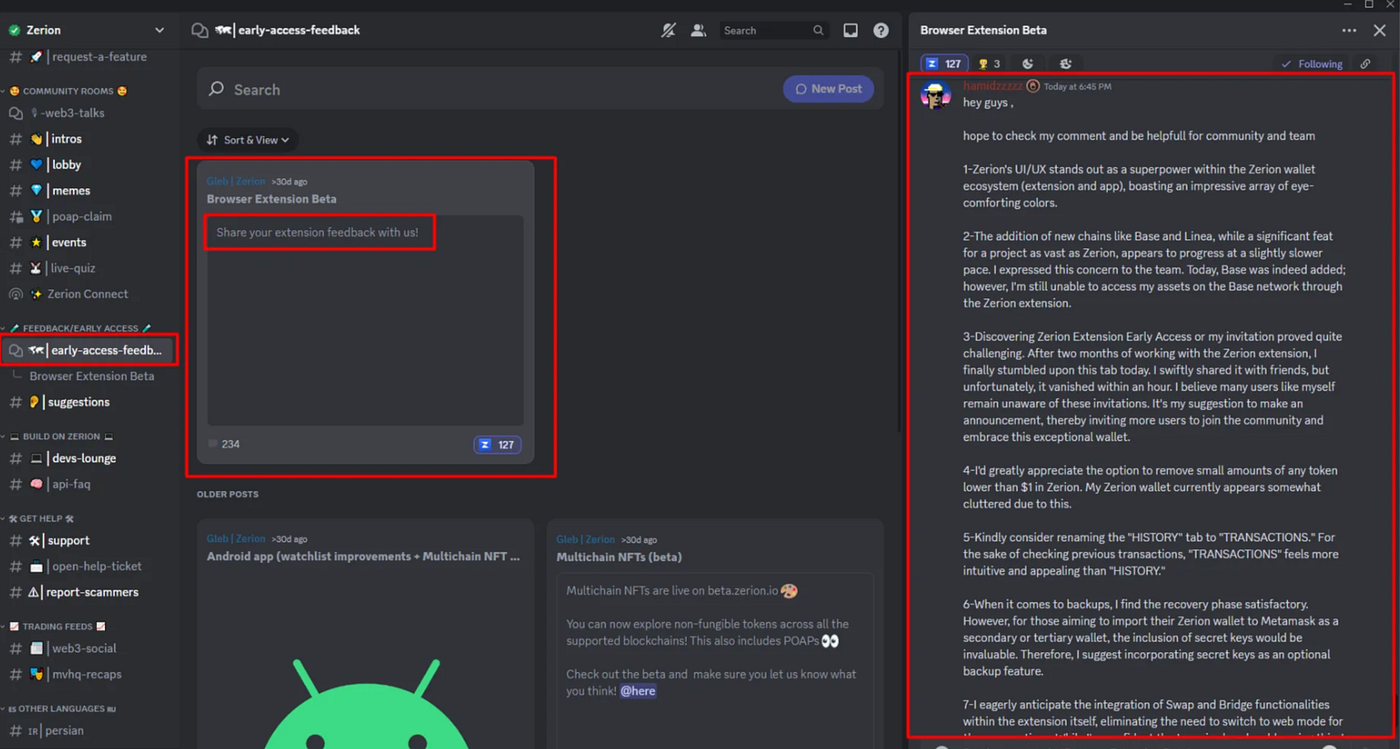Maximize the Discord window

pyautogui.click(x=1369, y=5)
